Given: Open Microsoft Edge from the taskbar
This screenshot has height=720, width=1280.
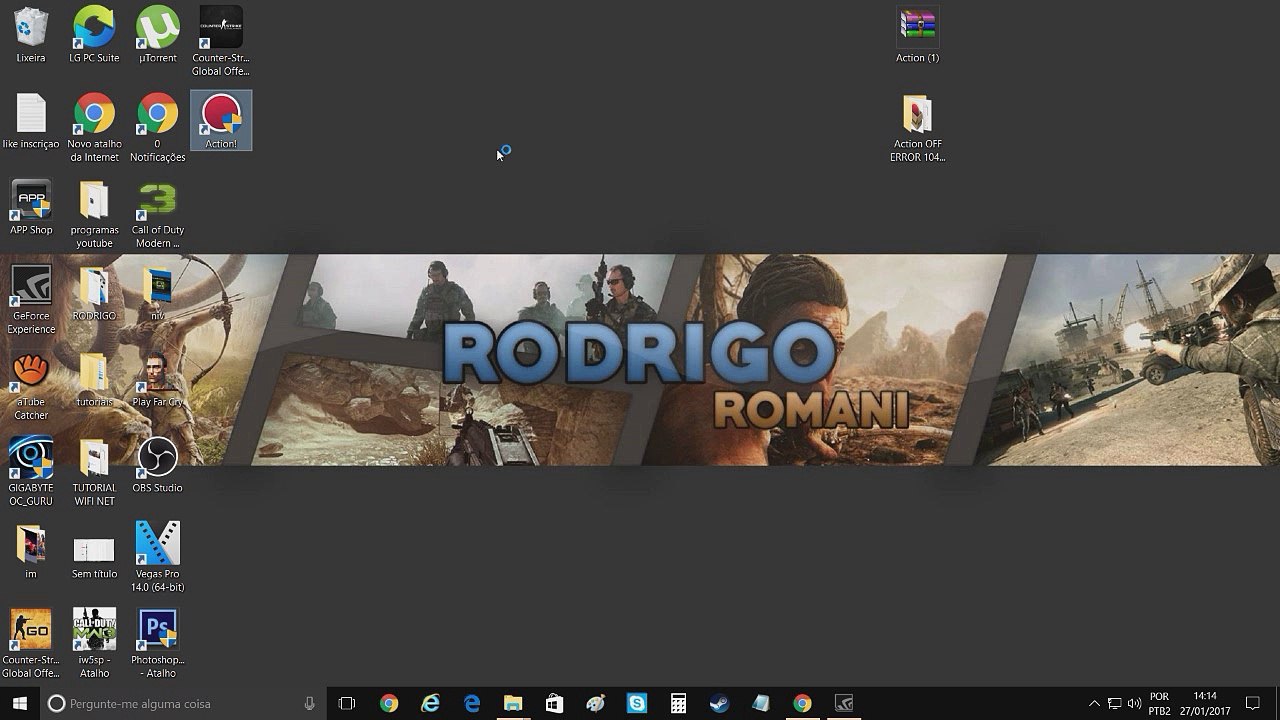Looking at the screenshot, I should pos(471,703).
